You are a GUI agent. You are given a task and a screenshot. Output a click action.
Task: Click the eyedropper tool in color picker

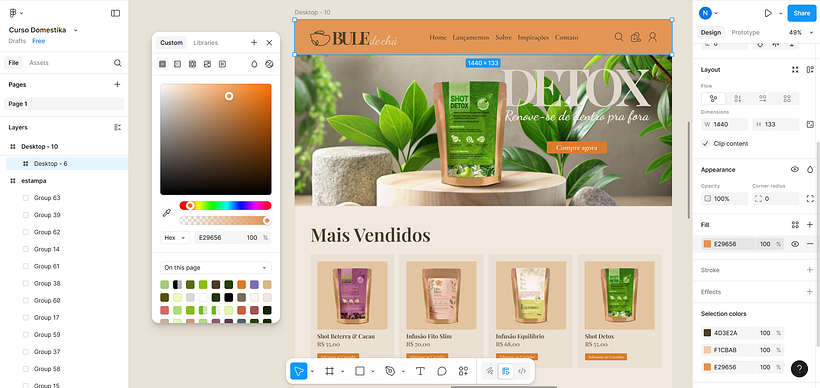tap(167, 213)
